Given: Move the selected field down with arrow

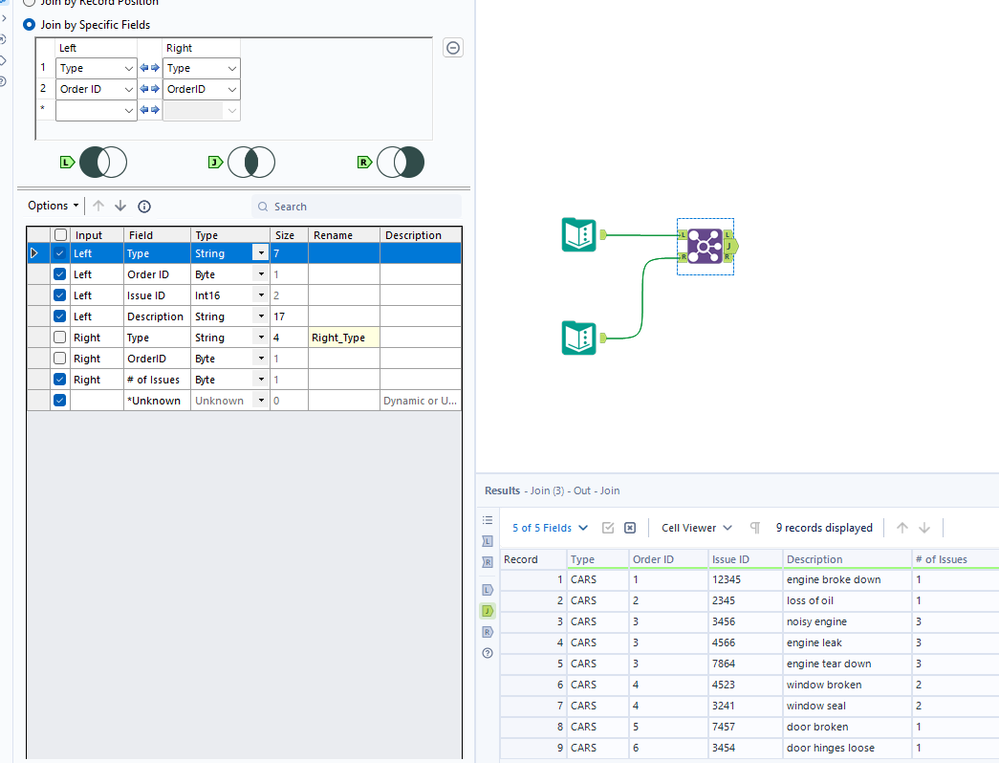Looking at the screenshot, I should [120, 206].
